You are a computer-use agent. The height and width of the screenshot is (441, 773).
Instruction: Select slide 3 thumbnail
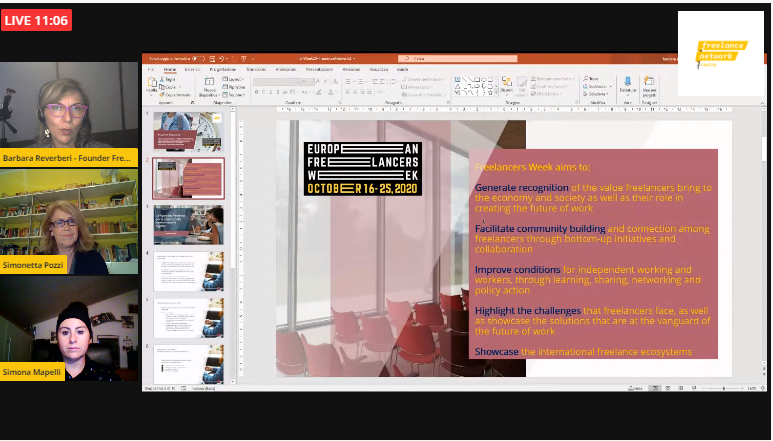[188, 225]
